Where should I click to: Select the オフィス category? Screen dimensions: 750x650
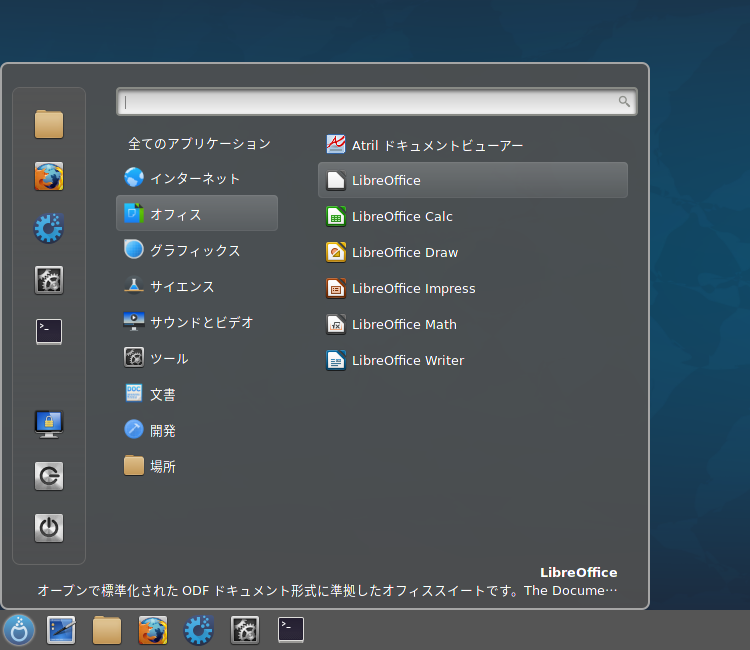tap(197, 213)
